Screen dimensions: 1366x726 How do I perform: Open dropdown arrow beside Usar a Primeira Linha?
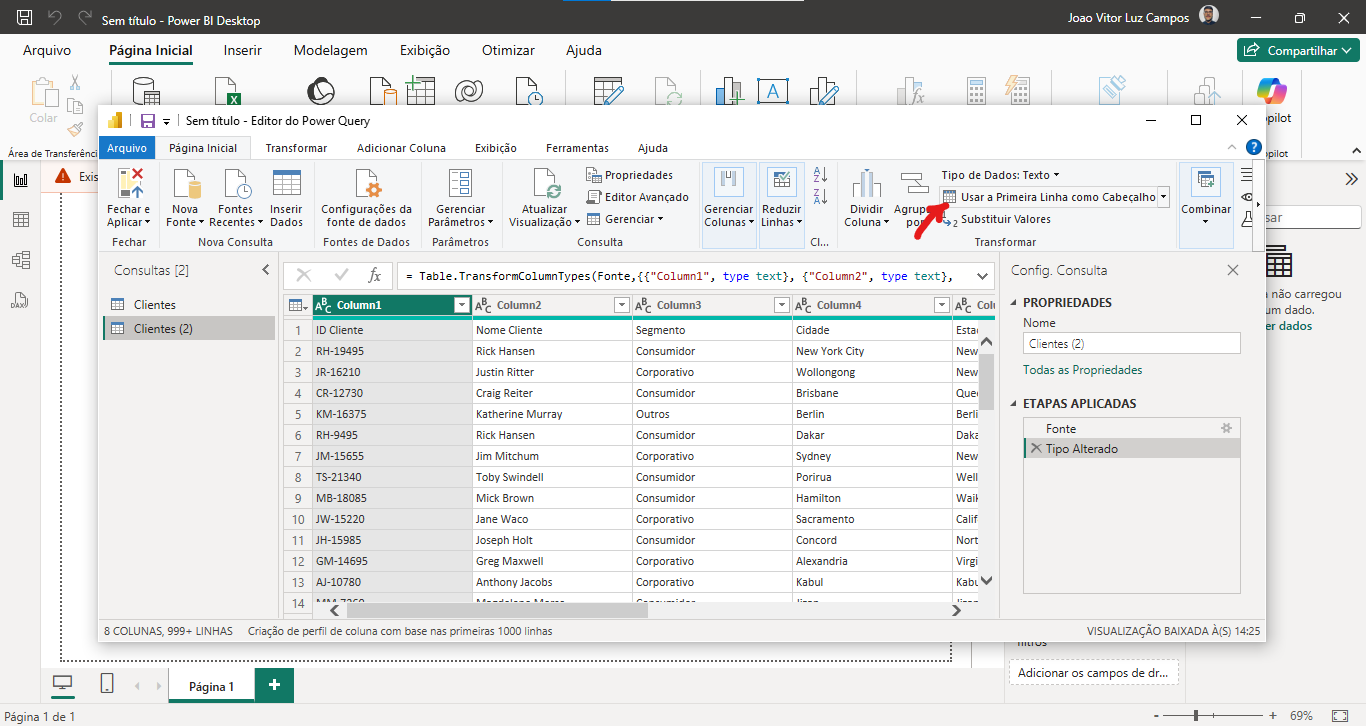[x=1164, y=197]
